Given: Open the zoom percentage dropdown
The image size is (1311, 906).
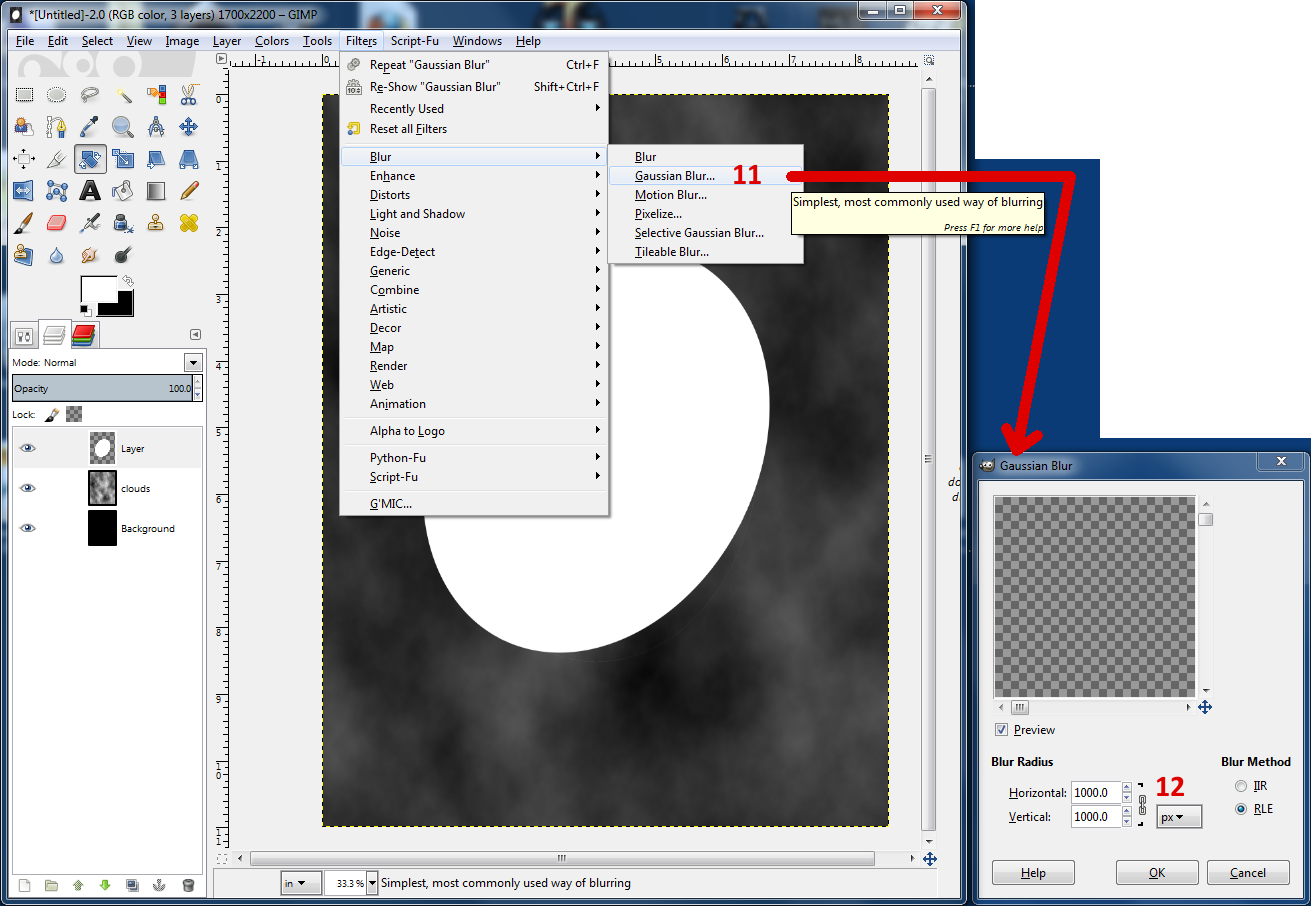Looking at the screenshot, I should pos(372,883).
